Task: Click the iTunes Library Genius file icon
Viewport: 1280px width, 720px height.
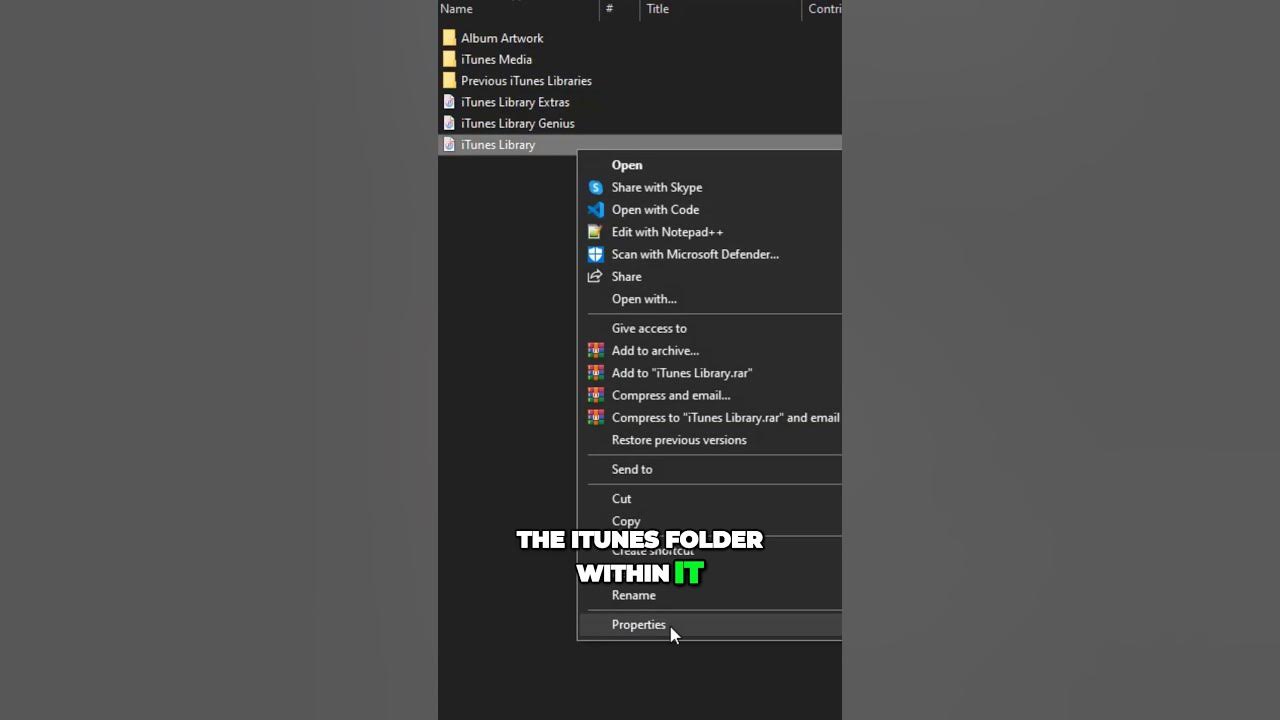Action: (x=449, y=123)
